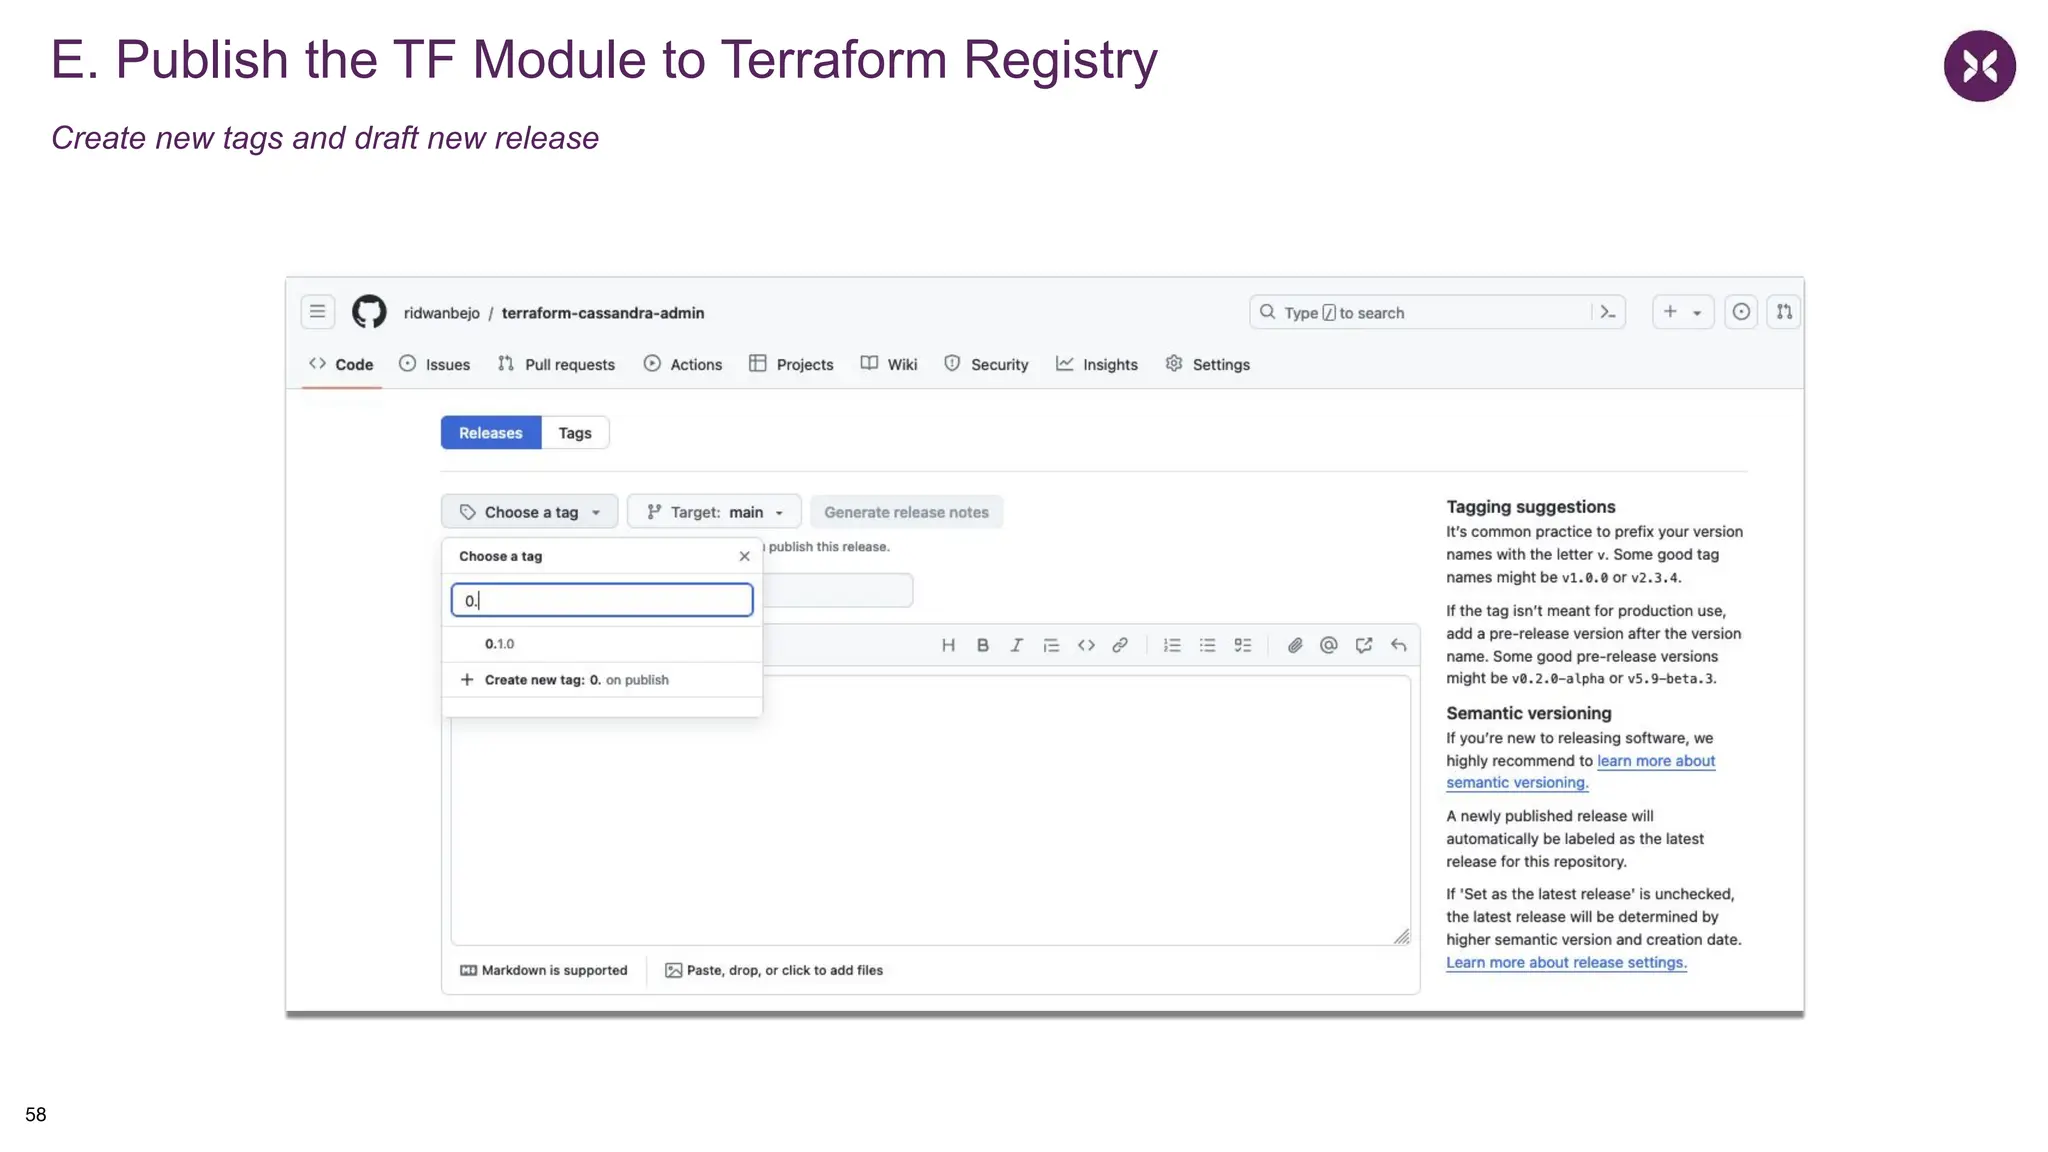Open the Pull requests tab
Screen dimensions: 2048x1152
556,364
